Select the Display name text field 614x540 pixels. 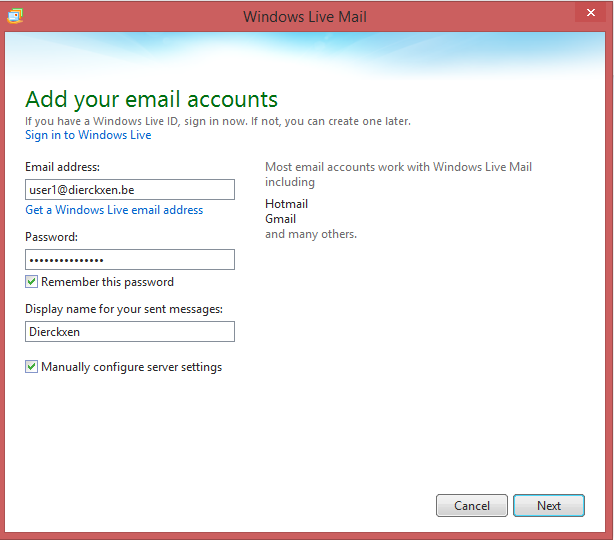(x=130, y=331)
